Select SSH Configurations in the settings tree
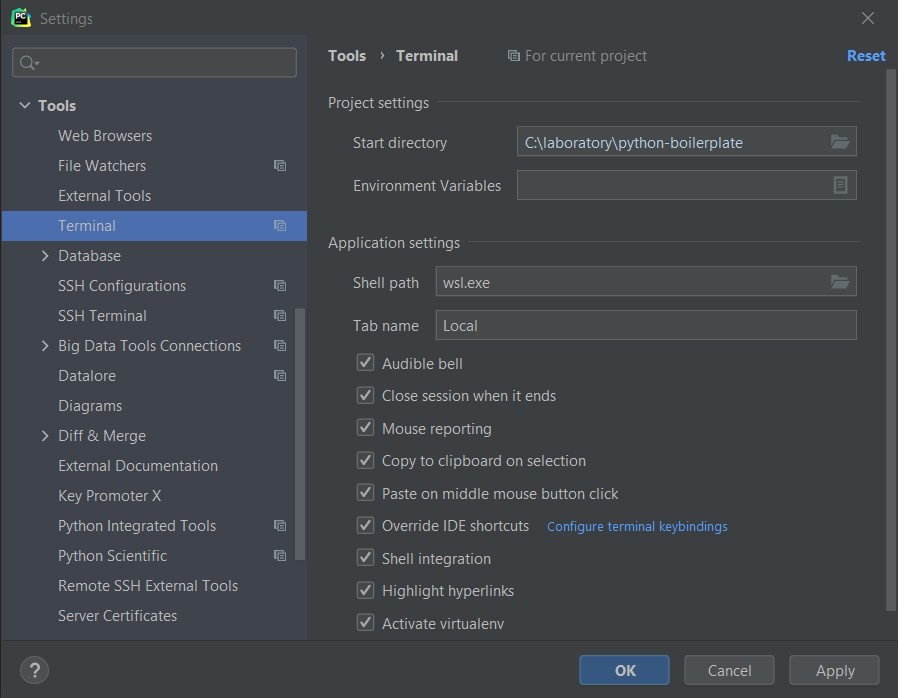 [122, 286]
